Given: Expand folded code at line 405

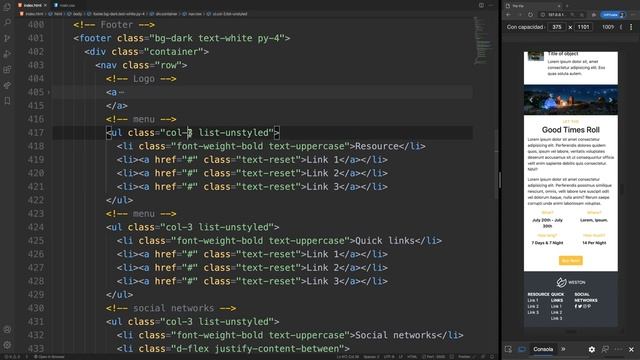Looking at the screenshot, I should coord(49,92).
